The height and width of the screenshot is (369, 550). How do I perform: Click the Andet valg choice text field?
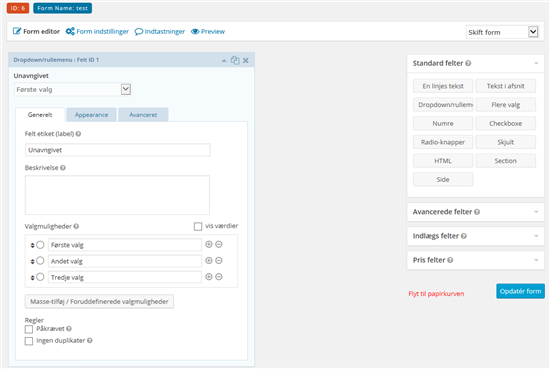(x=125, y=261)
